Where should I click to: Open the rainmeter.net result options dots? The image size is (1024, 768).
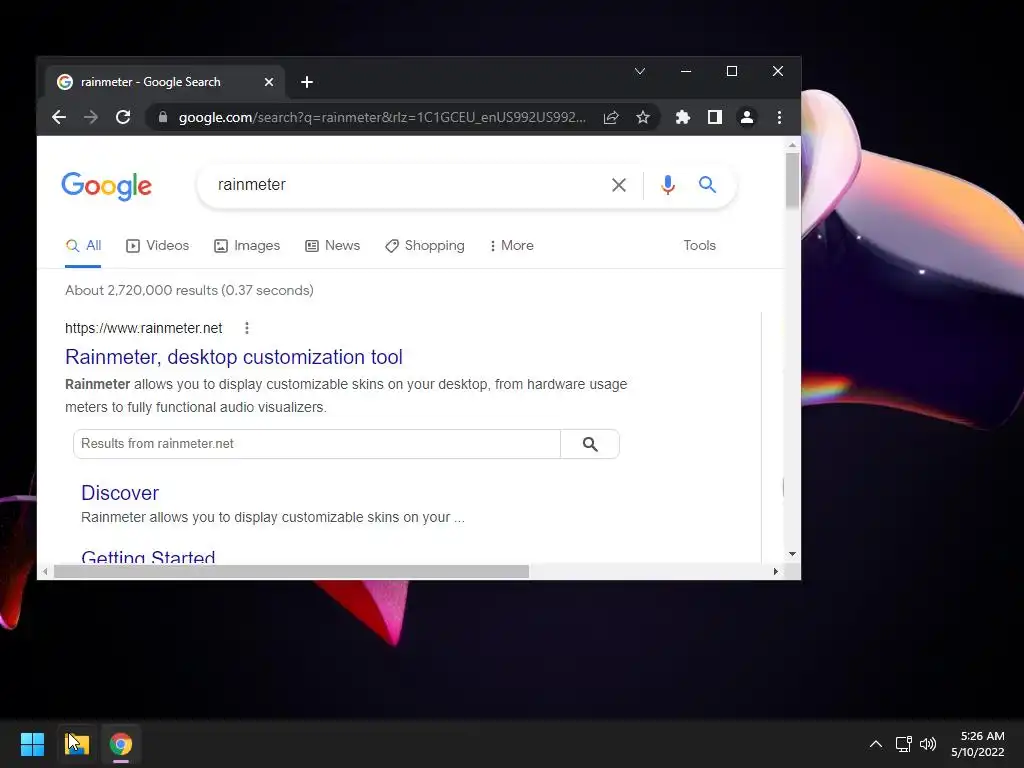tap(247, 328)
